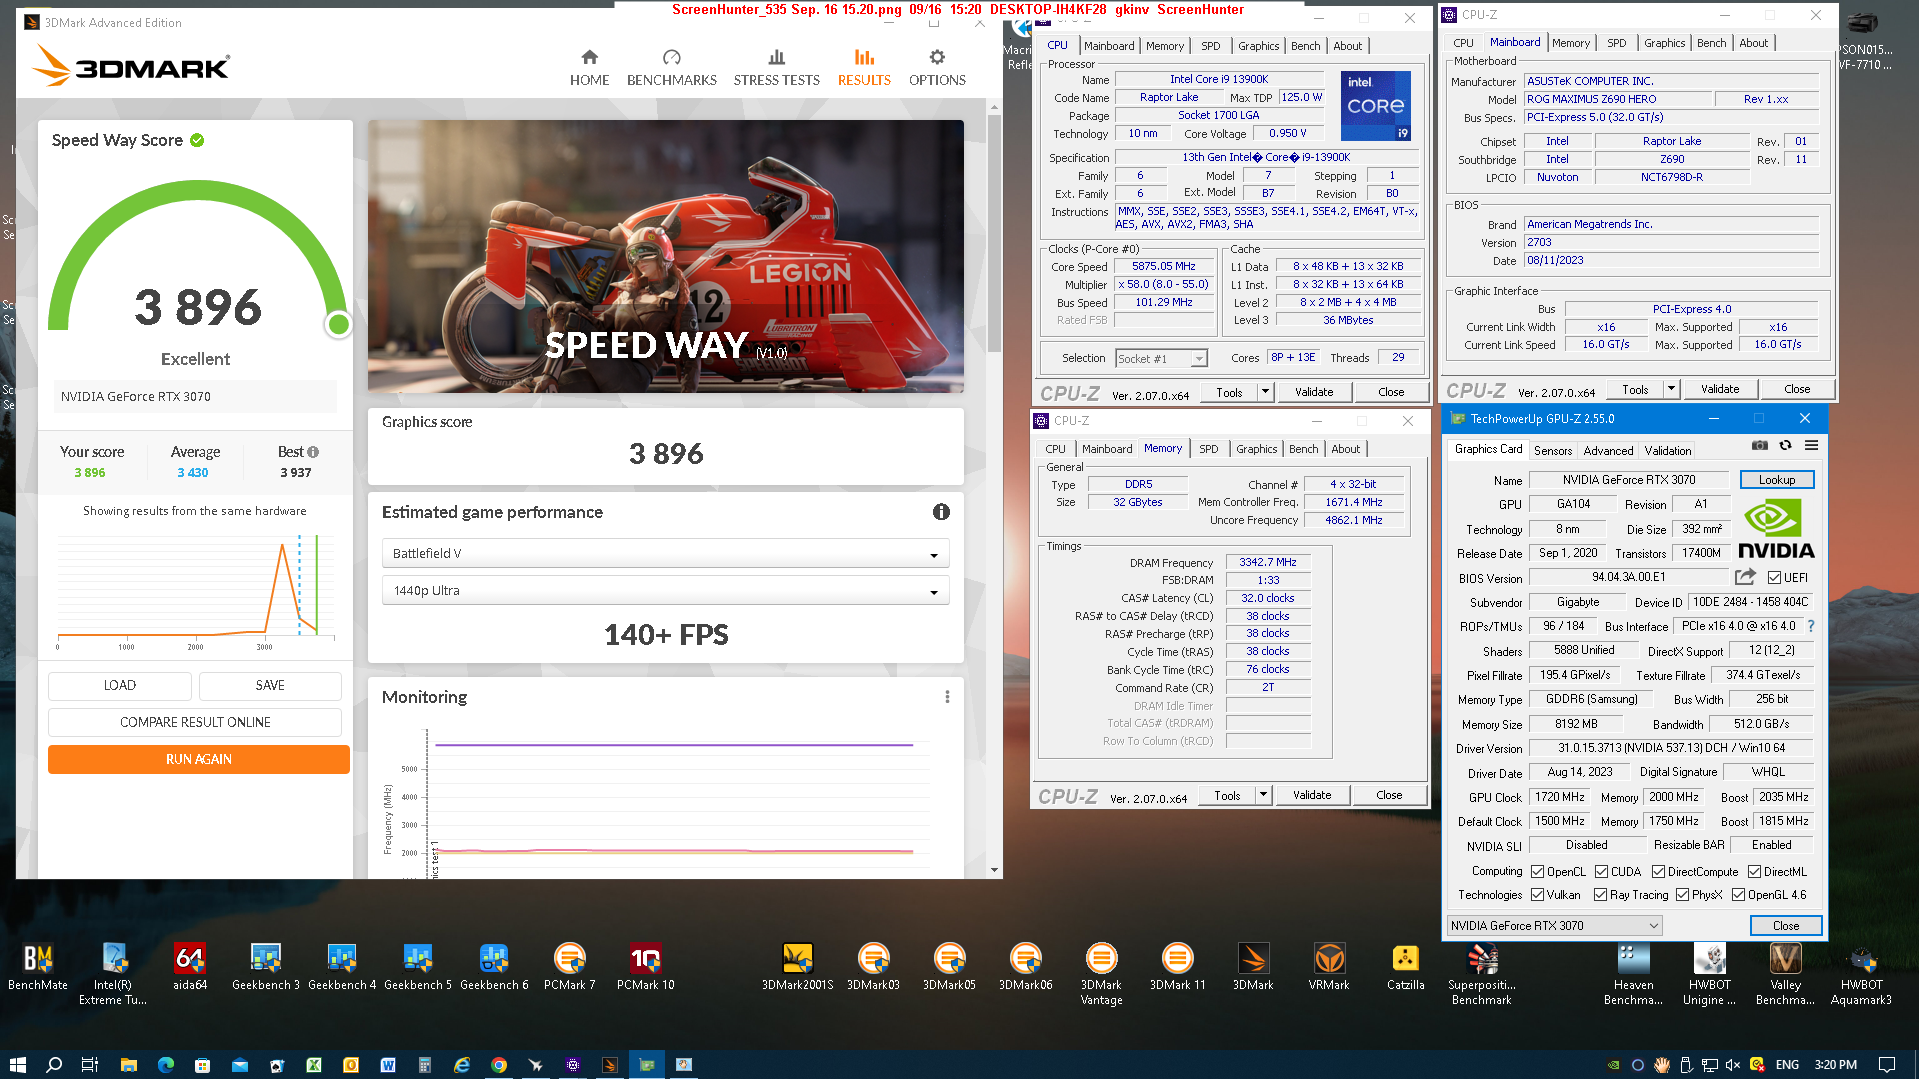
Task: Switch to RESULTS tab in 3DMark
Action: pos(864,68)
